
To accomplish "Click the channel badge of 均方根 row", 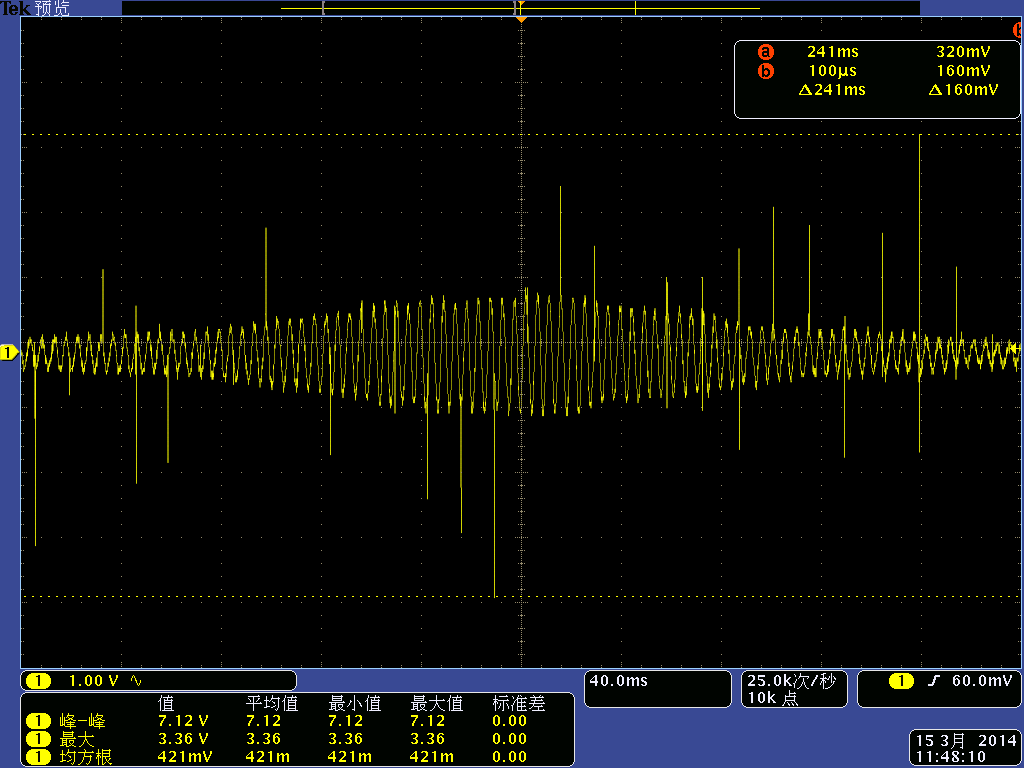I will coord(38,758).
